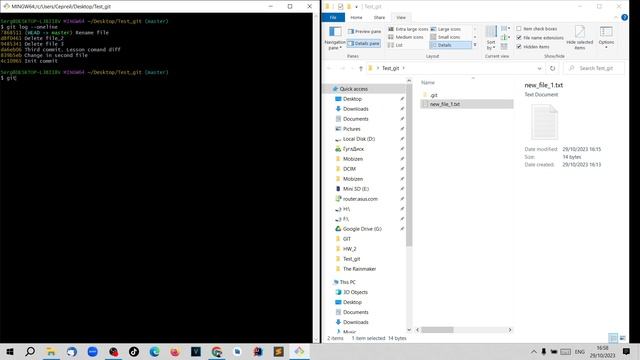
Task: Select the View ribbon tab
Action: click(401, 18)
